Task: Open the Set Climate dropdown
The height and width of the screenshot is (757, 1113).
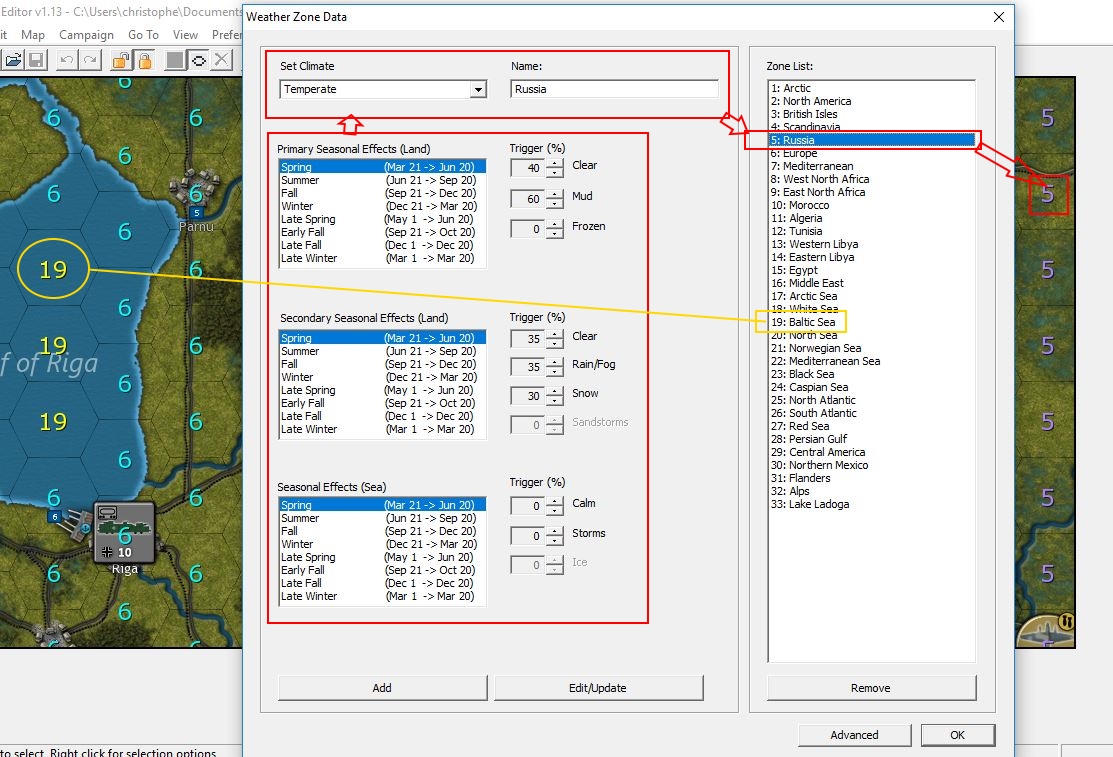Action: (x=478, y=89)
